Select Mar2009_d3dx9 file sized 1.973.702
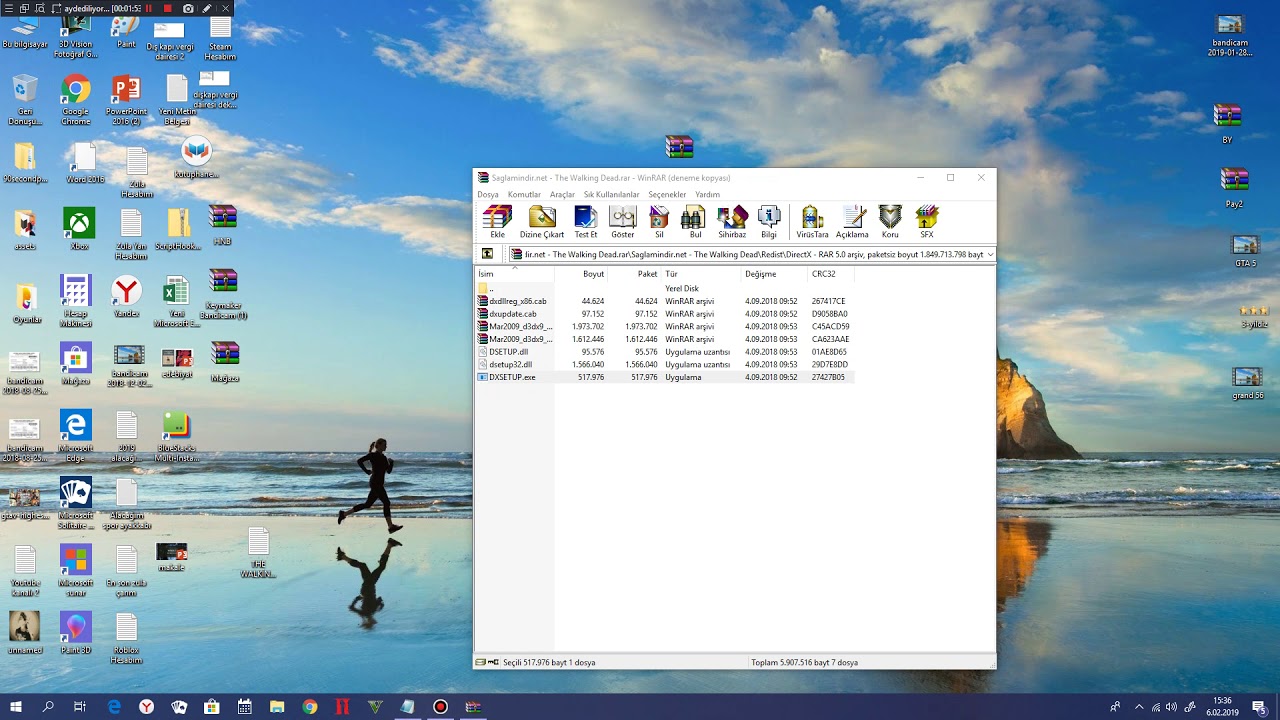 (665, 326)
